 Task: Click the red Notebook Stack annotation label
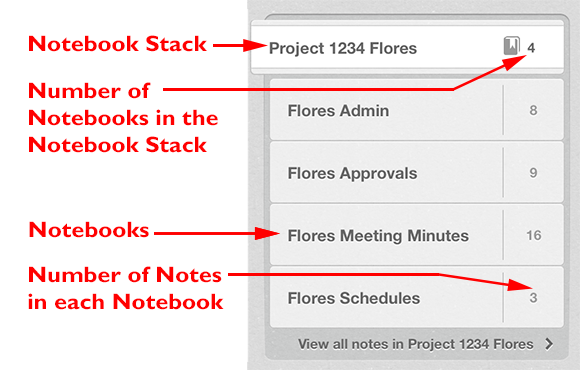coord(117,44)
